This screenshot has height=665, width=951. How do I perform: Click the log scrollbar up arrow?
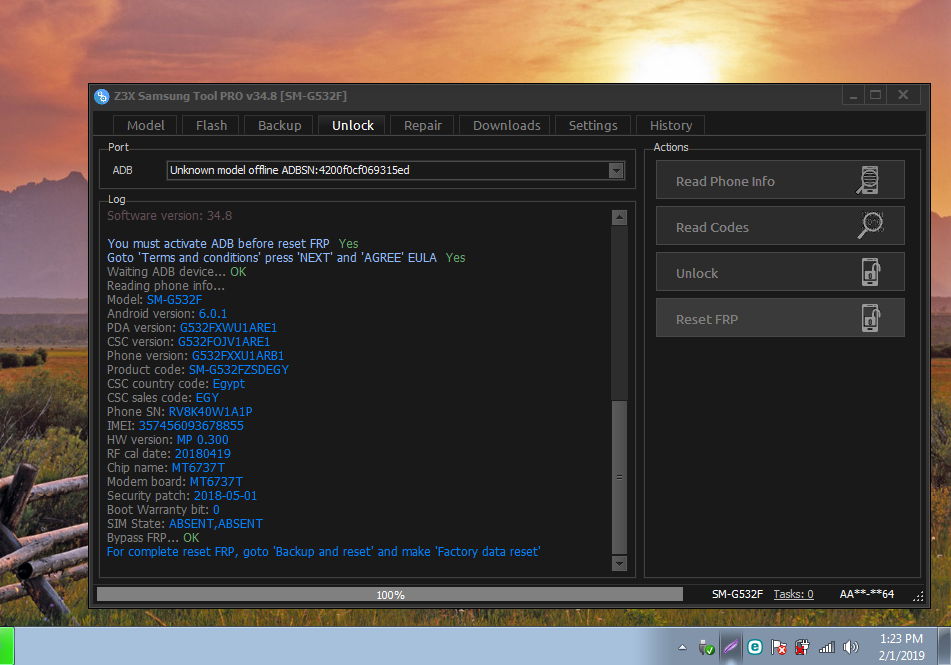click(x=619, y=217)
